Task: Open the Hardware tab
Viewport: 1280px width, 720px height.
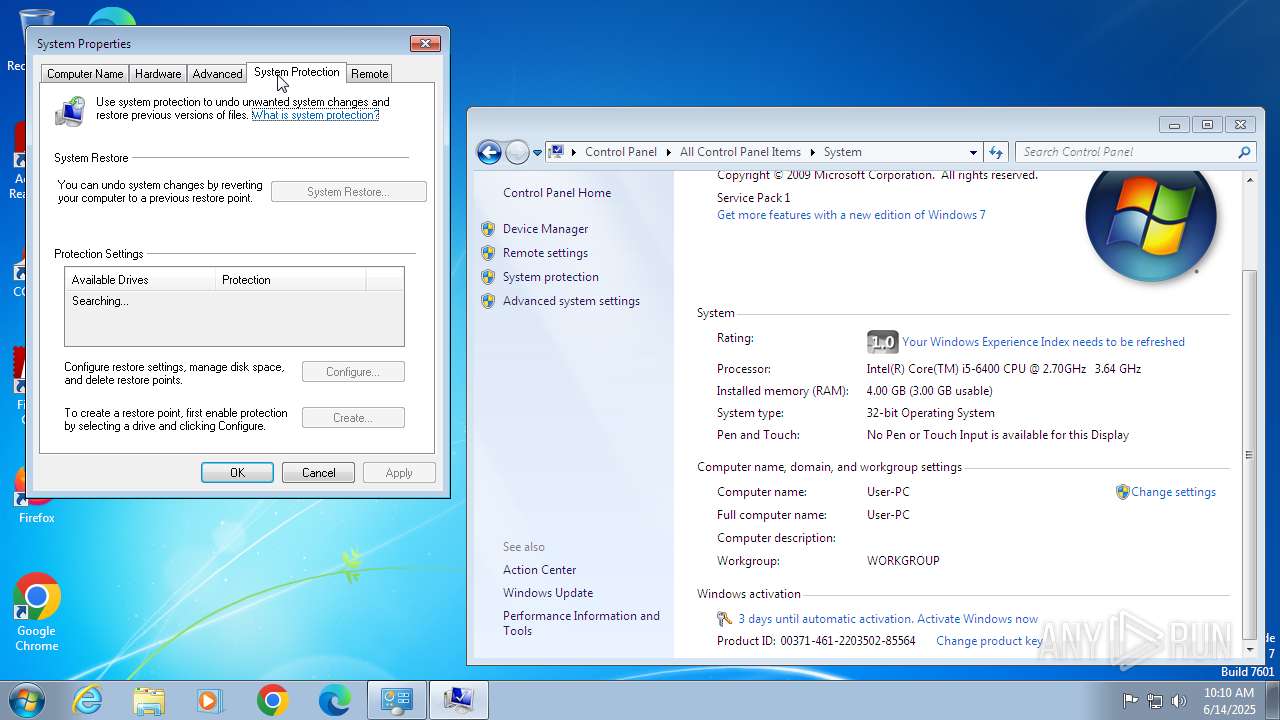Action: point(158,74)
